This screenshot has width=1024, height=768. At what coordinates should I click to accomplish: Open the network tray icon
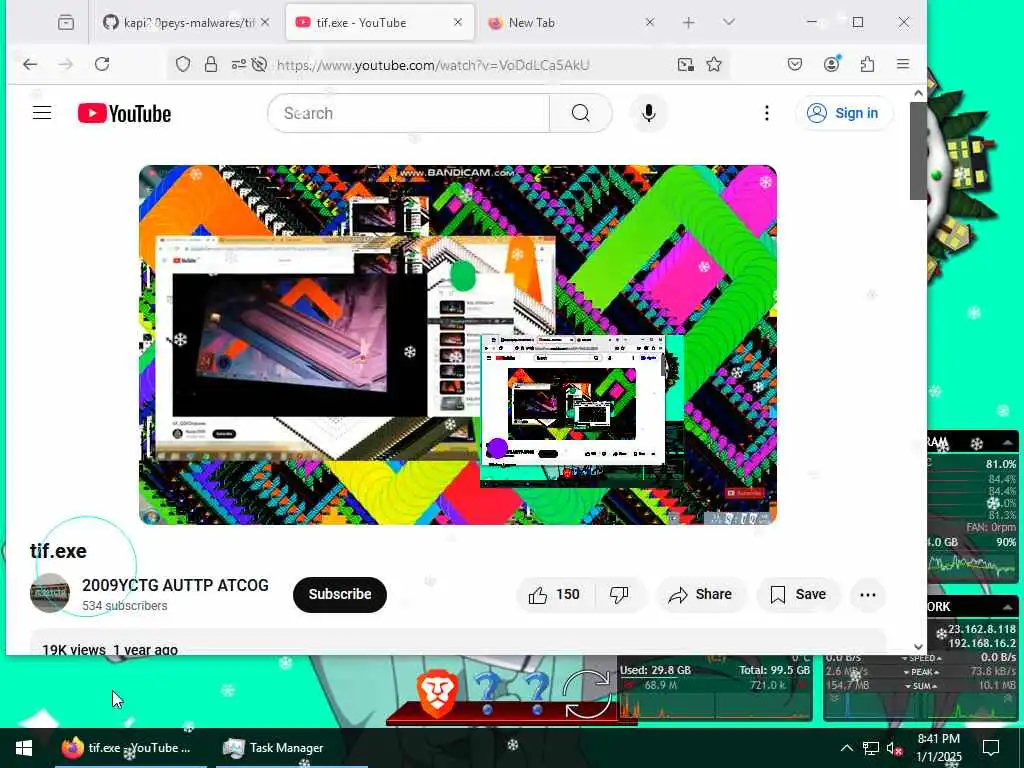click(x=871, y=748)
